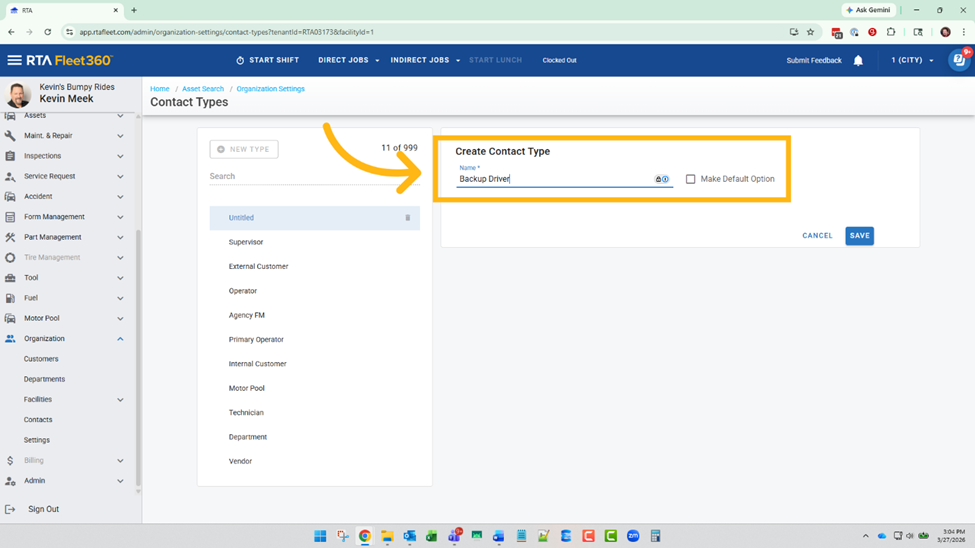Expand the Inspections sidebar section
This screenshot has height=548, width=975.
(120, 156)
